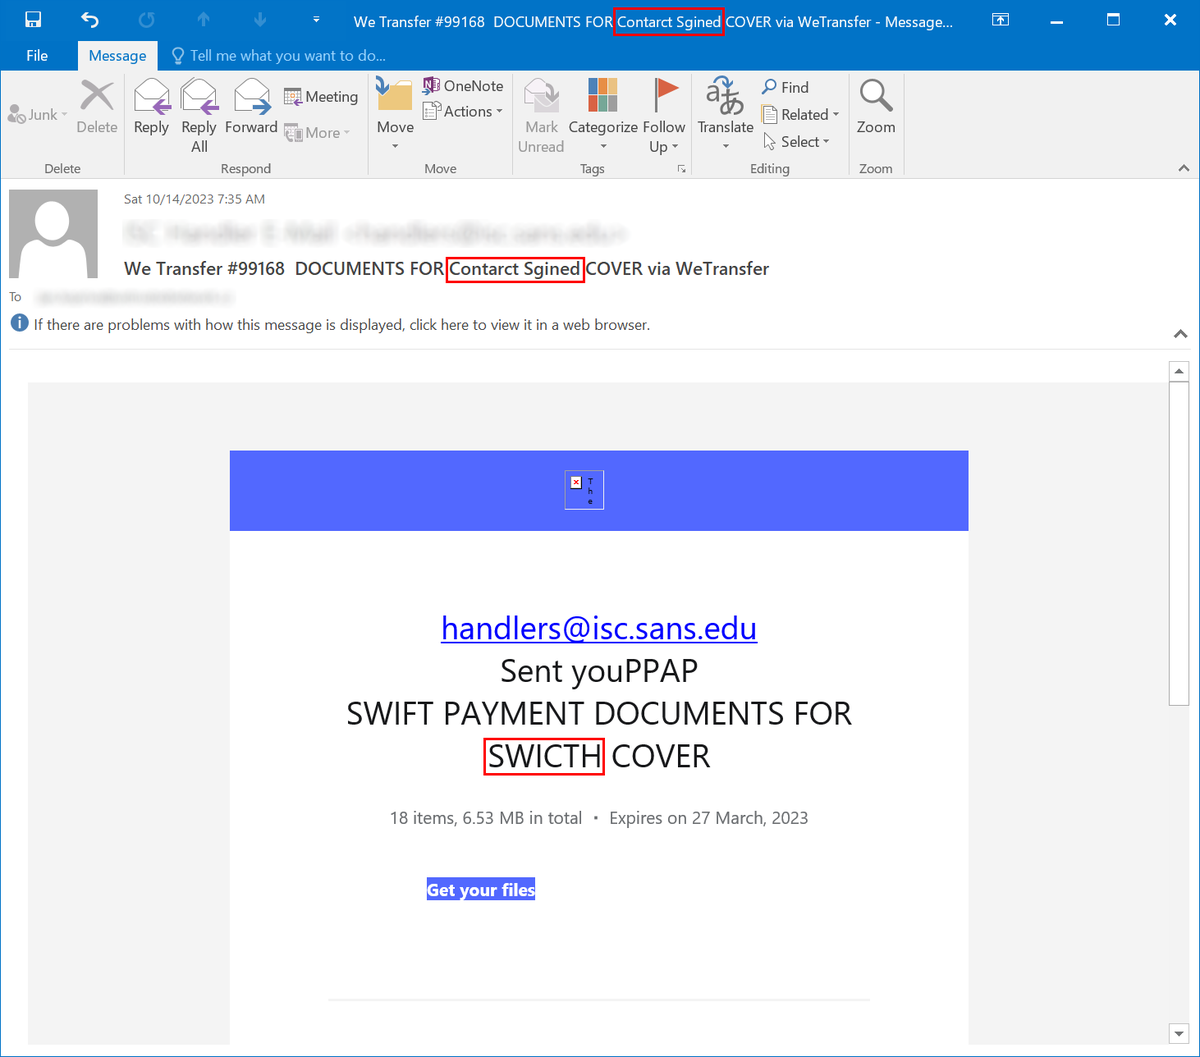The height and width of the screenshot is (1057, 1200).
Task: Open the ribbon display options button
Action: click(x=999, y=19)
